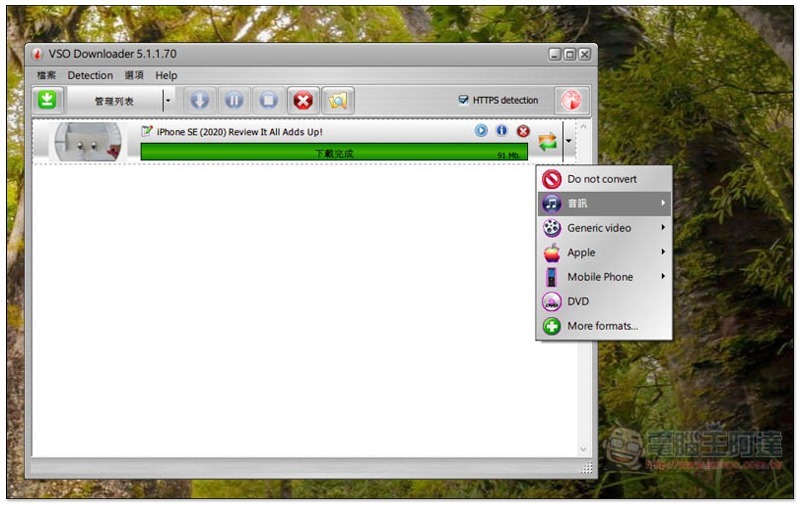Play the iPhone SE video item
Screen dimensions: 800x505
coord(481,131)
